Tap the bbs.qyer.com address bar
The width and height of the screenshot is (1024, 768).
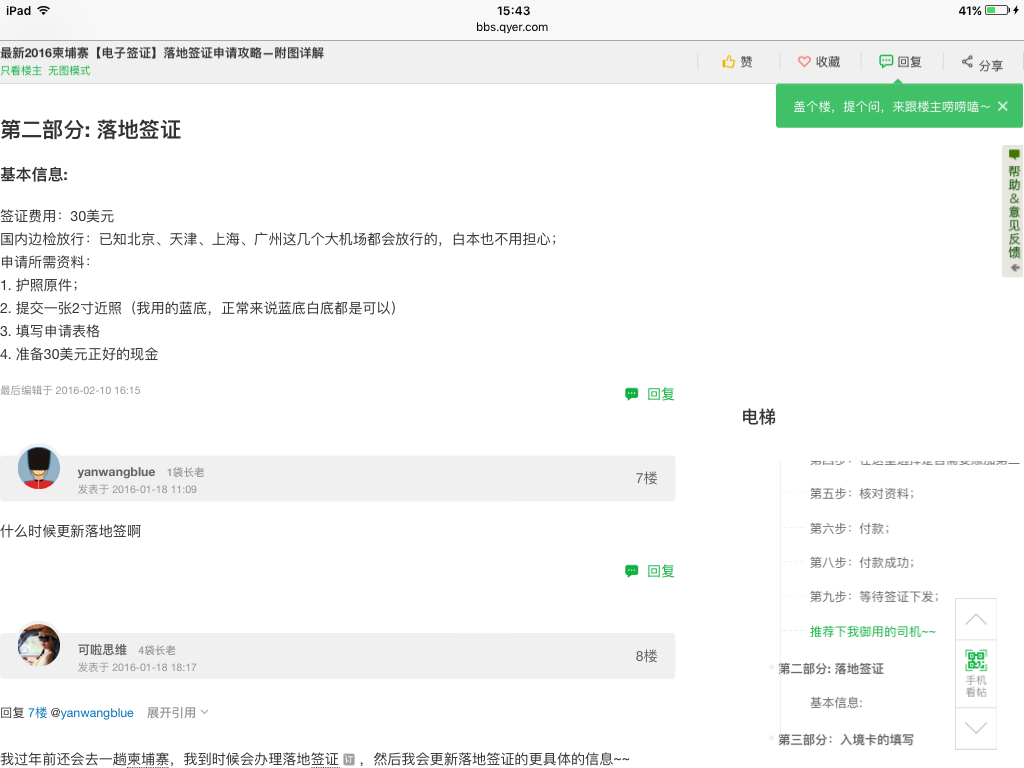coord(512,28)
